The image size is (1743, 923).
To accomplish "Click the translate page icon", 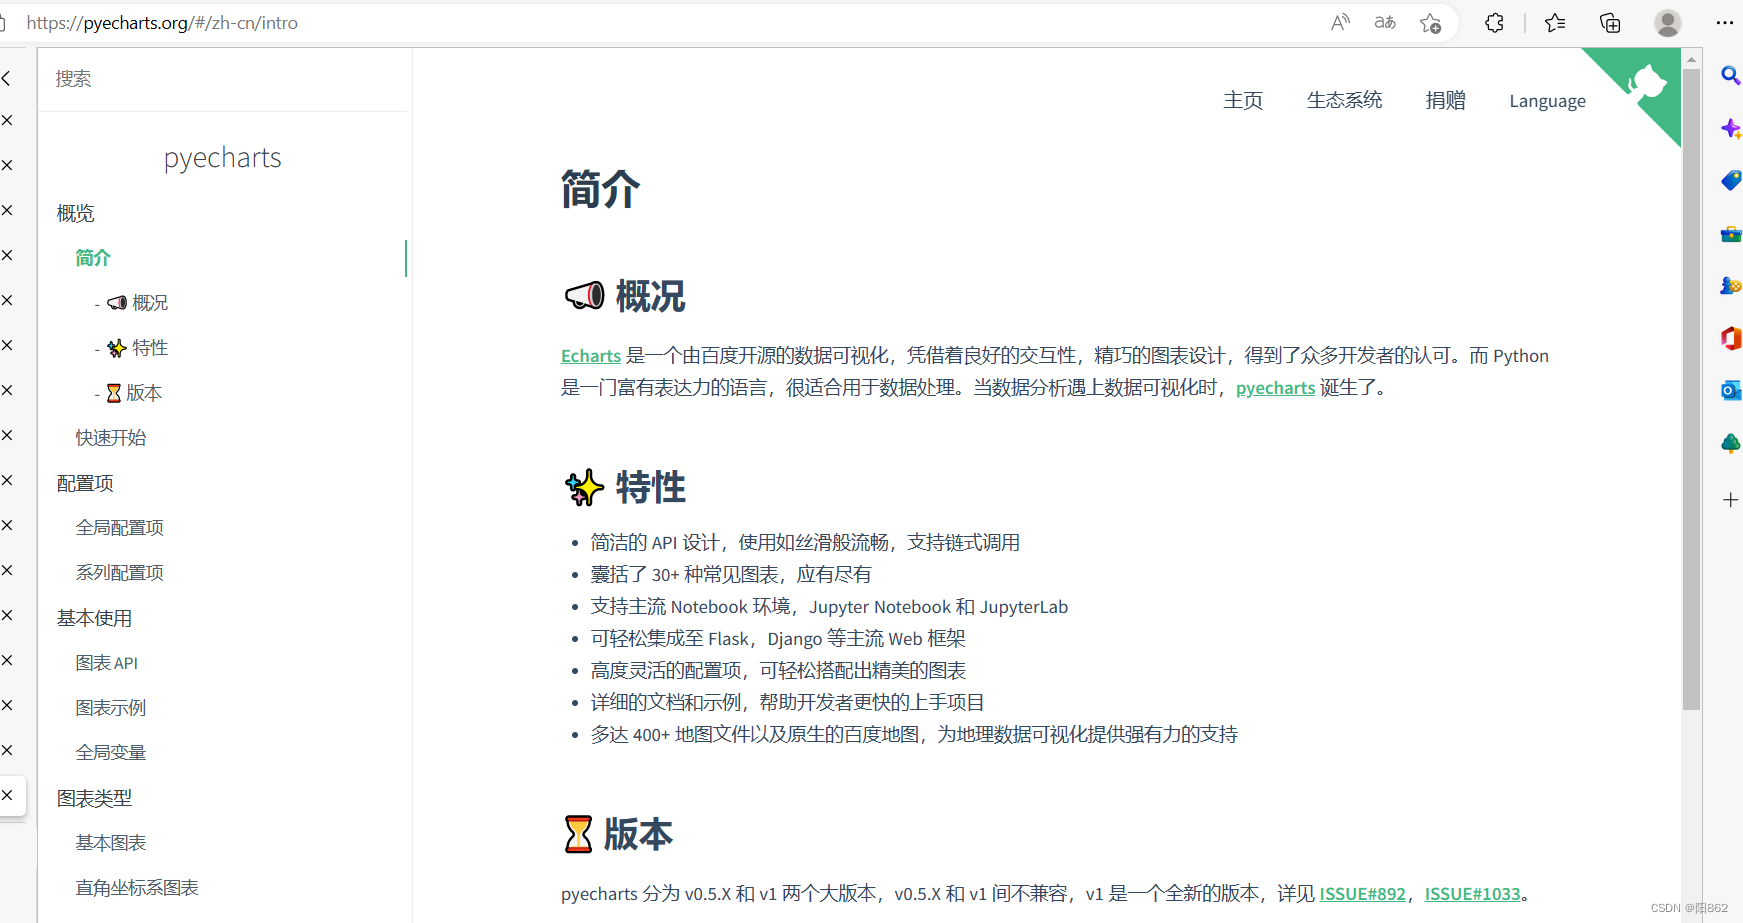I will tap(1385, 23).
